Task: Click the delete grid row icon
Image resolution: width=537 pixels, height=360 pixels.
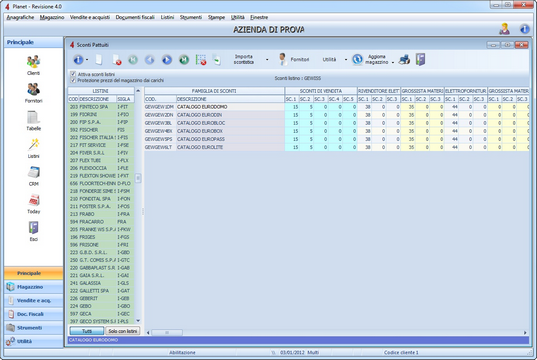Action: (201, 60)
